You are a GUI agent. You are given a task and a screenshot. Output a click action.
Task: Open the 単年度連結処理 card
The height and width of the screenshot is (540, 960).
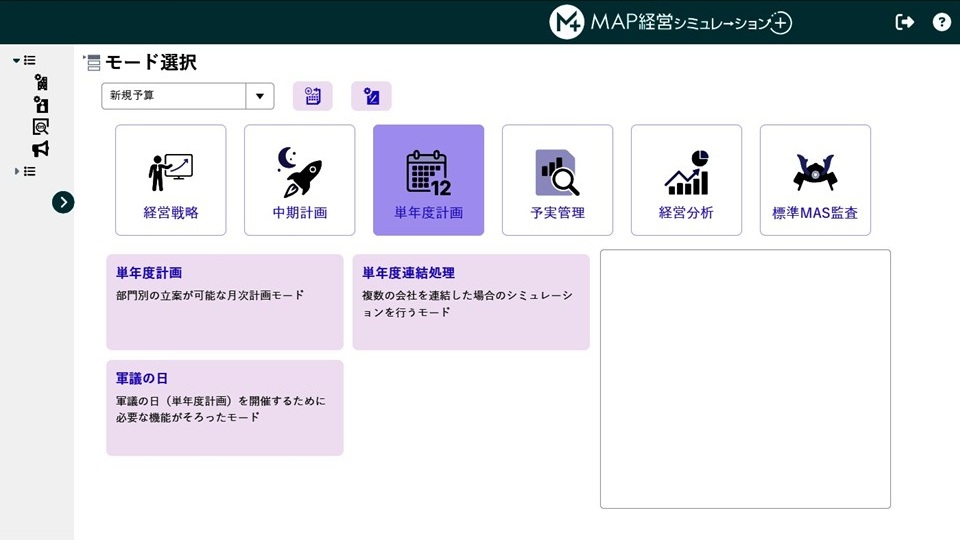[470, 301]
